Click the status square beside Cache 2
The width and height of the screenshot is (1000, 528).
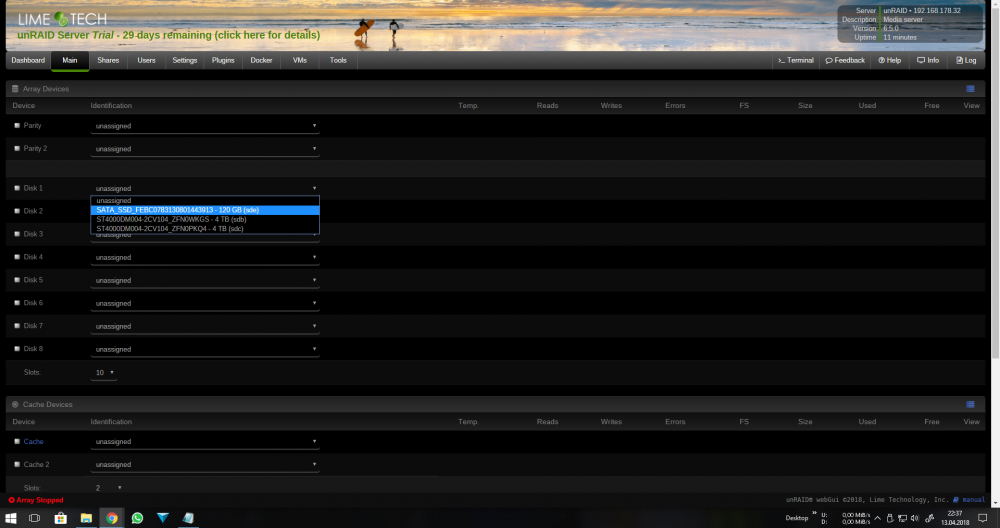17,464
